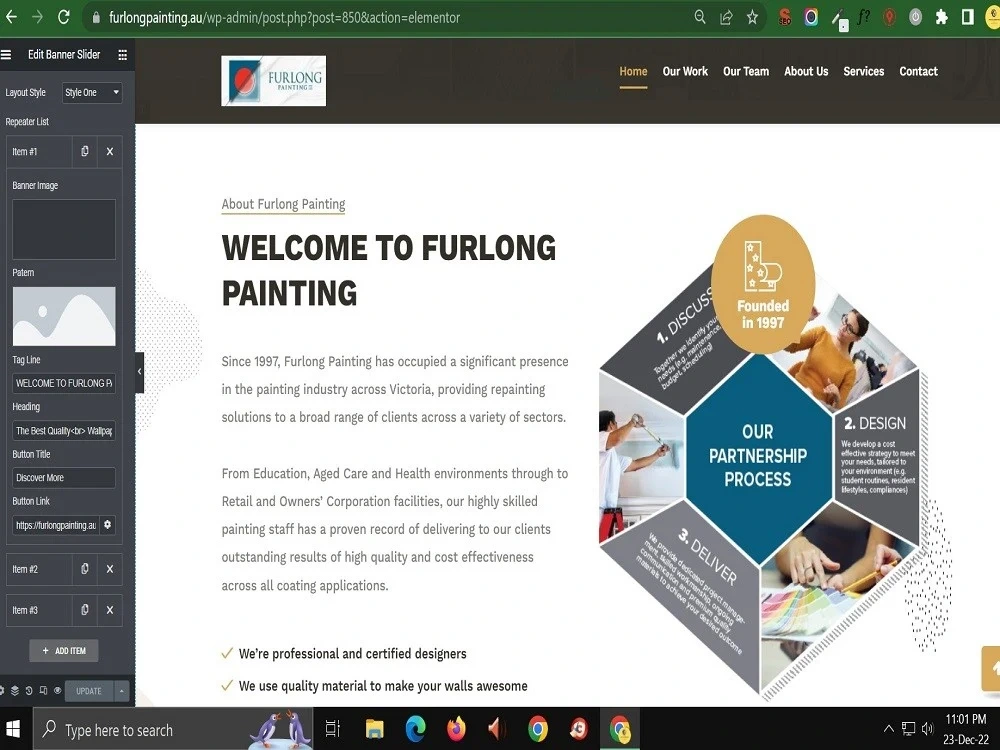Open the eyedropper color picker extension
Image resolution: width=1000 pixels, height=750 pixels.
pyautogui.click(x=839, y=19)
